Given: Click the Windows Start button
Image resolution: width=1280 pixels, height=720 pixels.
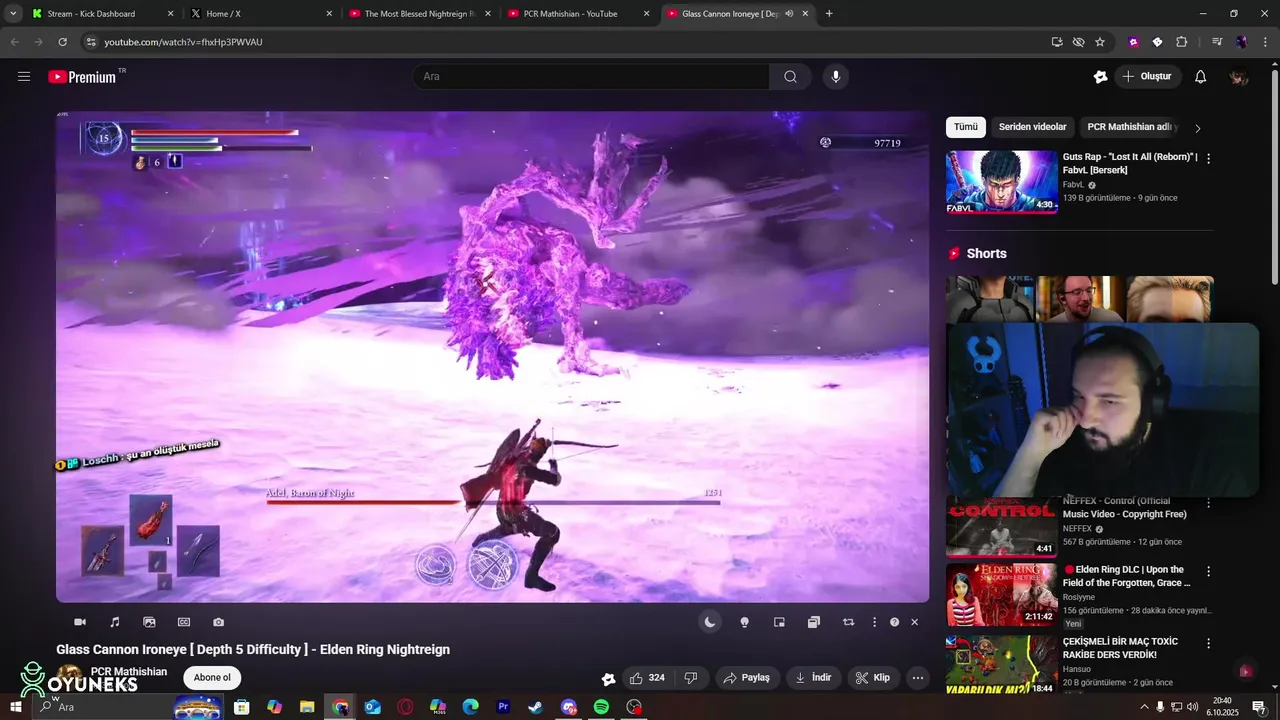Looking at the screenshot, I should tap(16, 706).
